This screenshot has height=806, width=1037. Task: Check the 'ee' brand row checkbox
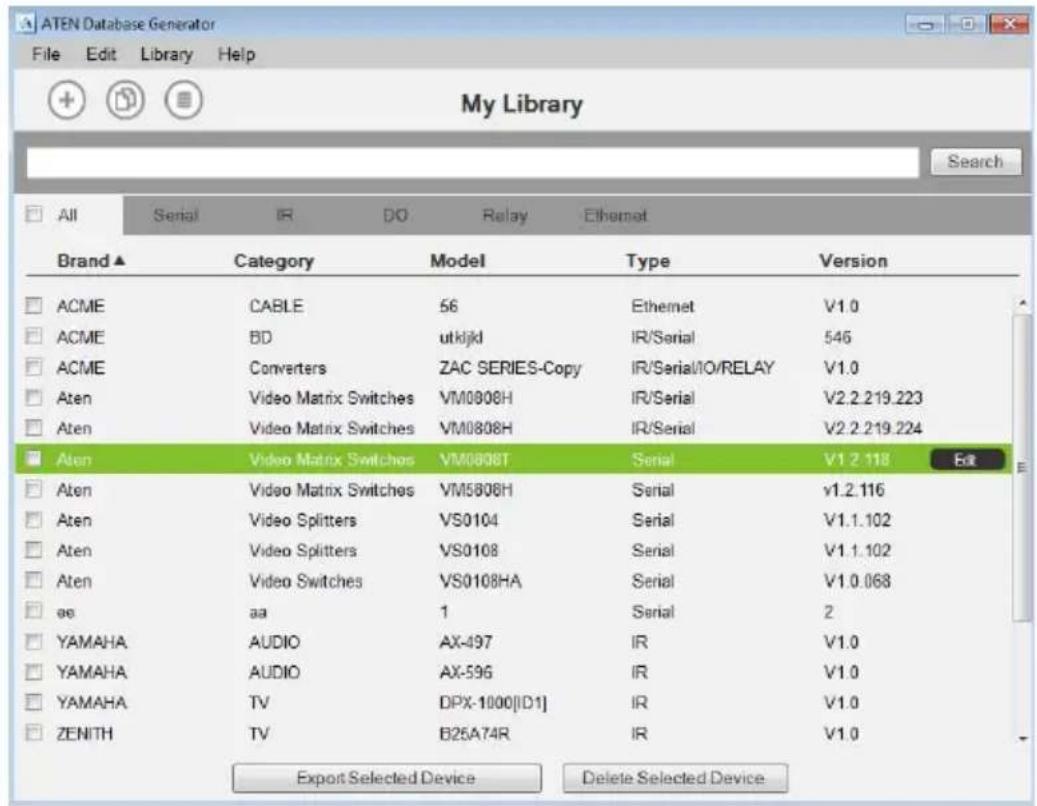tap(34, 610)
